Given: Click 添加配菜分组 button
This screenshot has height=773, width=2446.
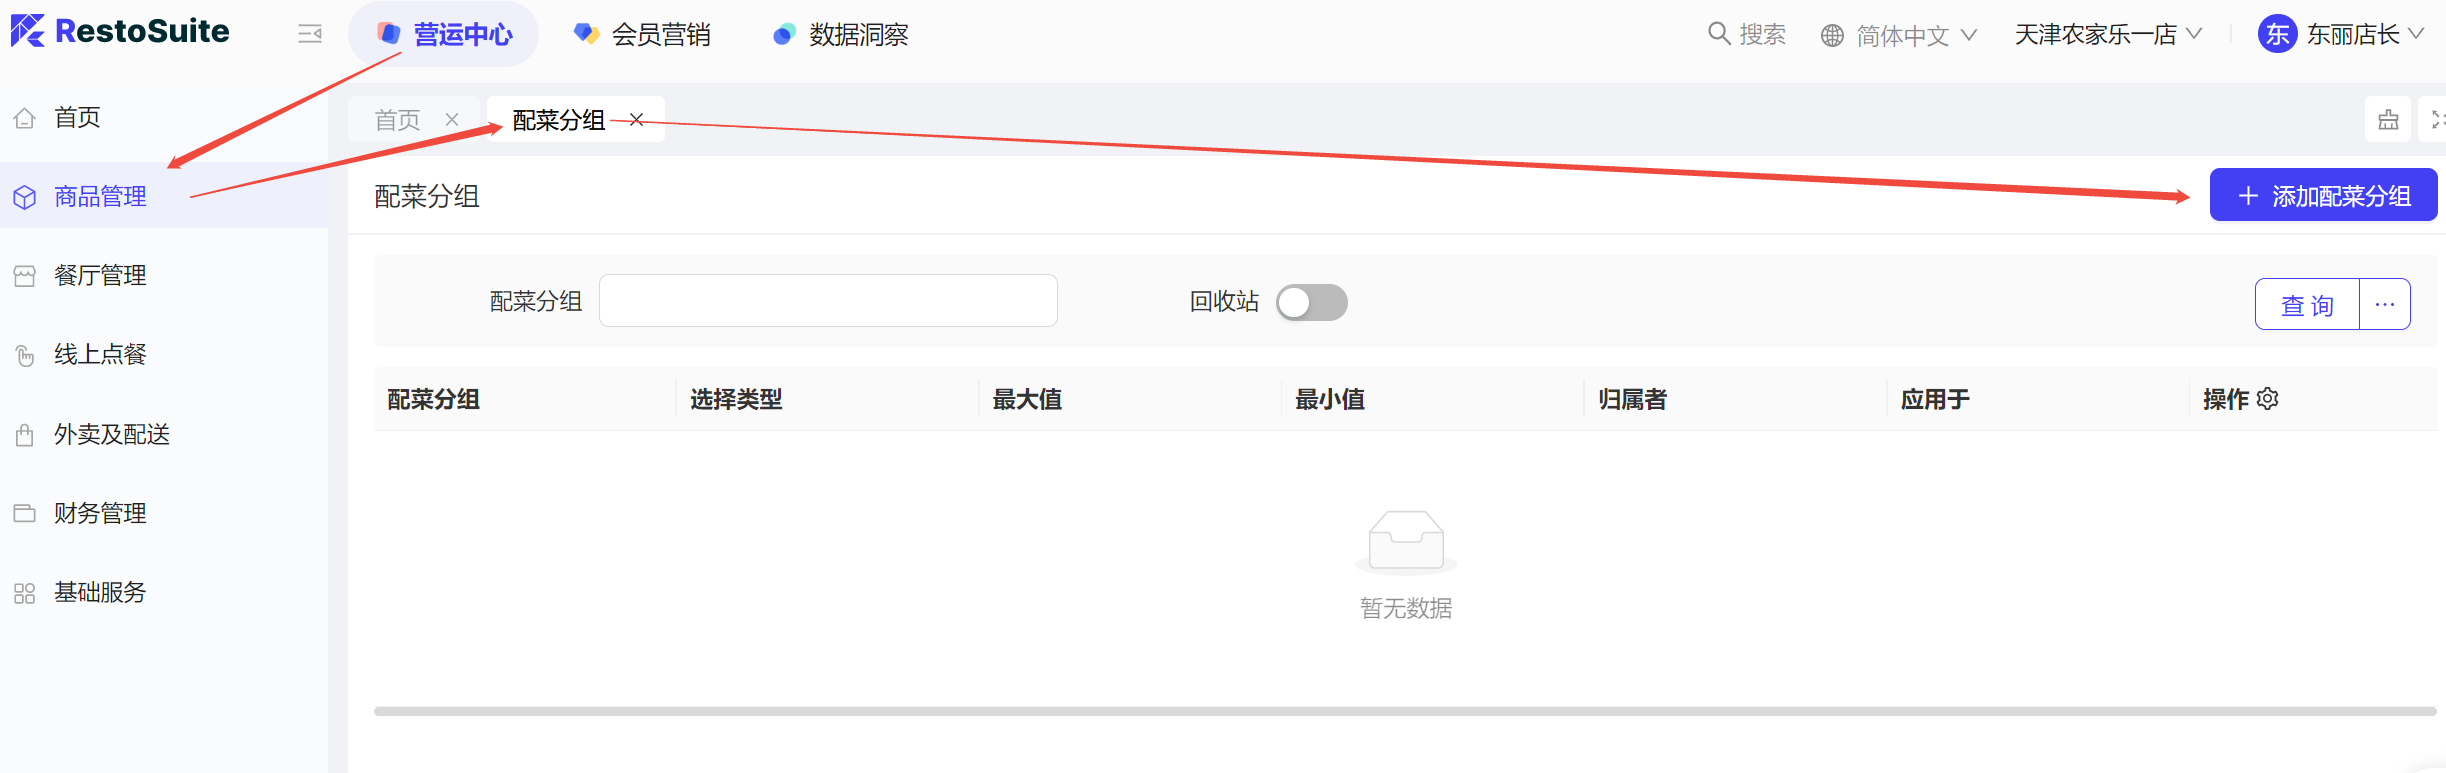Looking at the screenshot, I should (2323, 195).
